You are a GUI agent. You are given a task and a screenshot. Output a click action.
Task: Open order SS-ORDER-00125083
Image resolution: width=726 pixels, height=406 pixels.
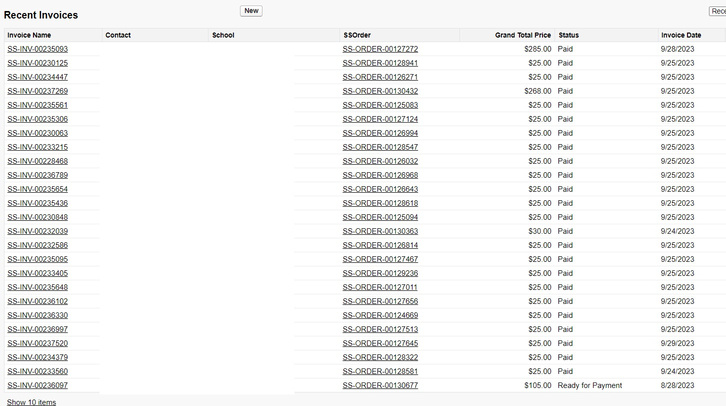(380, 105)
